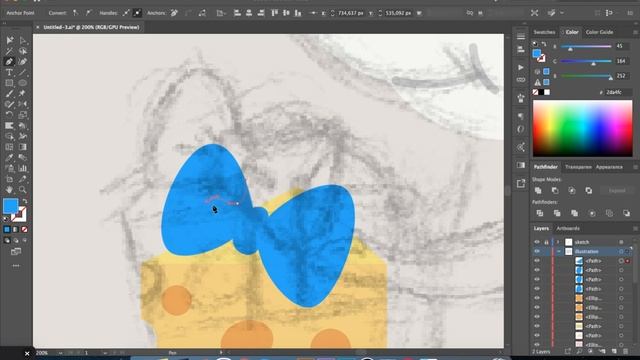Hide the sketch layer eye
This screenshot has width=640, height=360.
(x=537, y=242)
